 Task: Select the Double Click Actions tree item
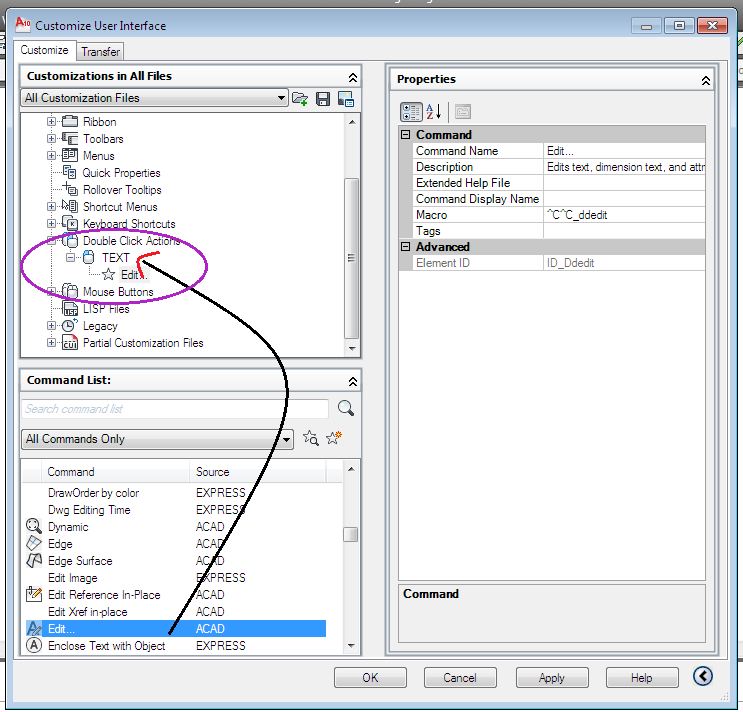(131, 241)
